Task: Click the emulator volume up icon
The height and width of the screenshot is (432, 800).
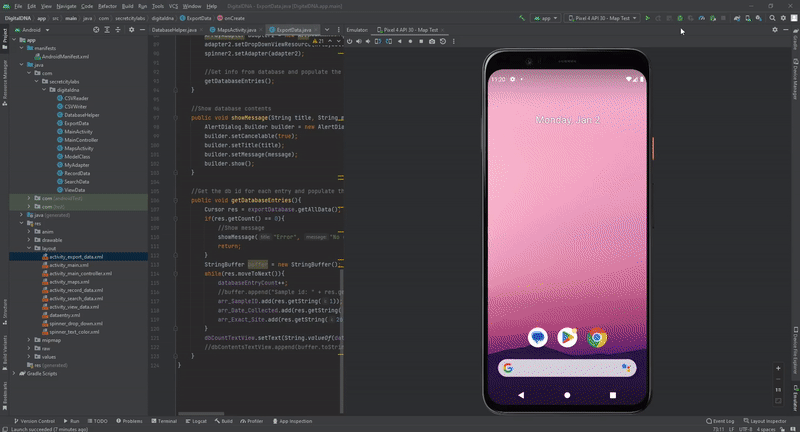Action: click(359, 41)
